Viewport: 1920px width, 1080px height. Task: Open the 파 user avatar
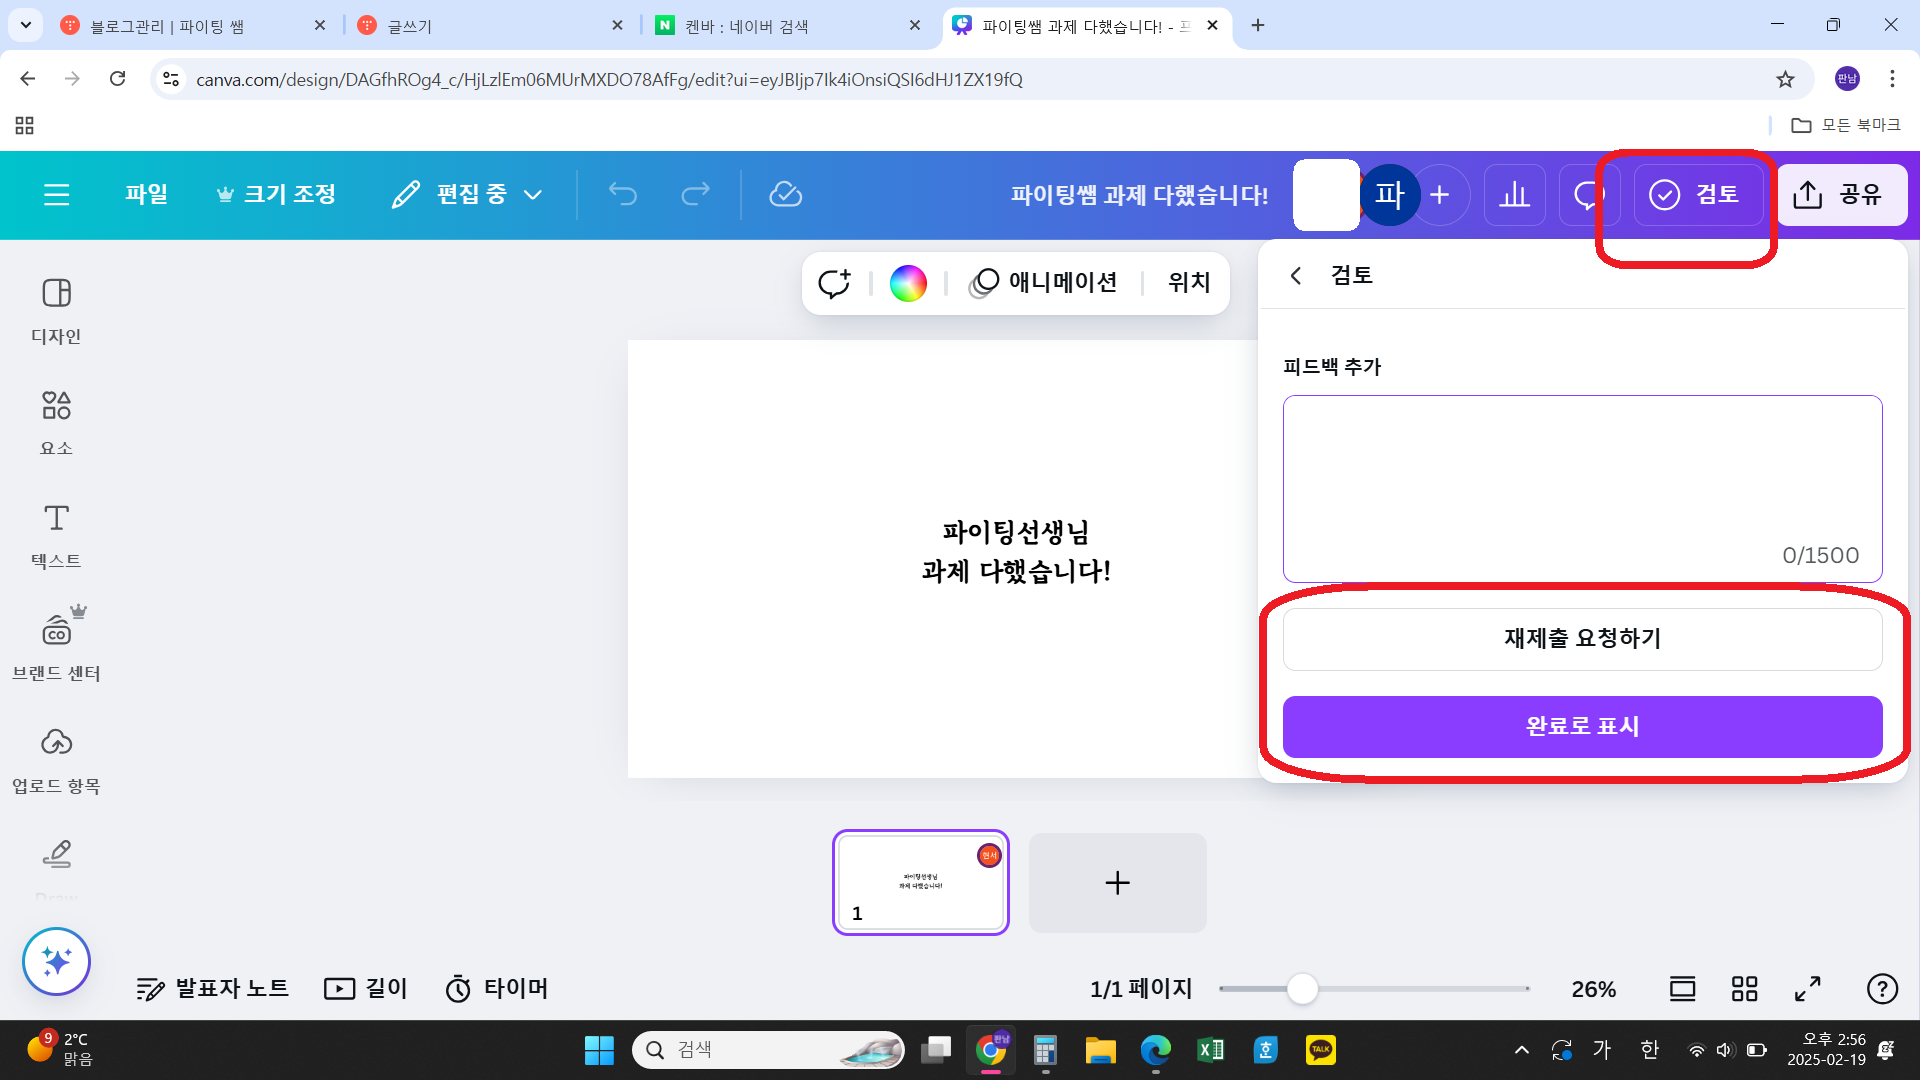coord(1389,194)
